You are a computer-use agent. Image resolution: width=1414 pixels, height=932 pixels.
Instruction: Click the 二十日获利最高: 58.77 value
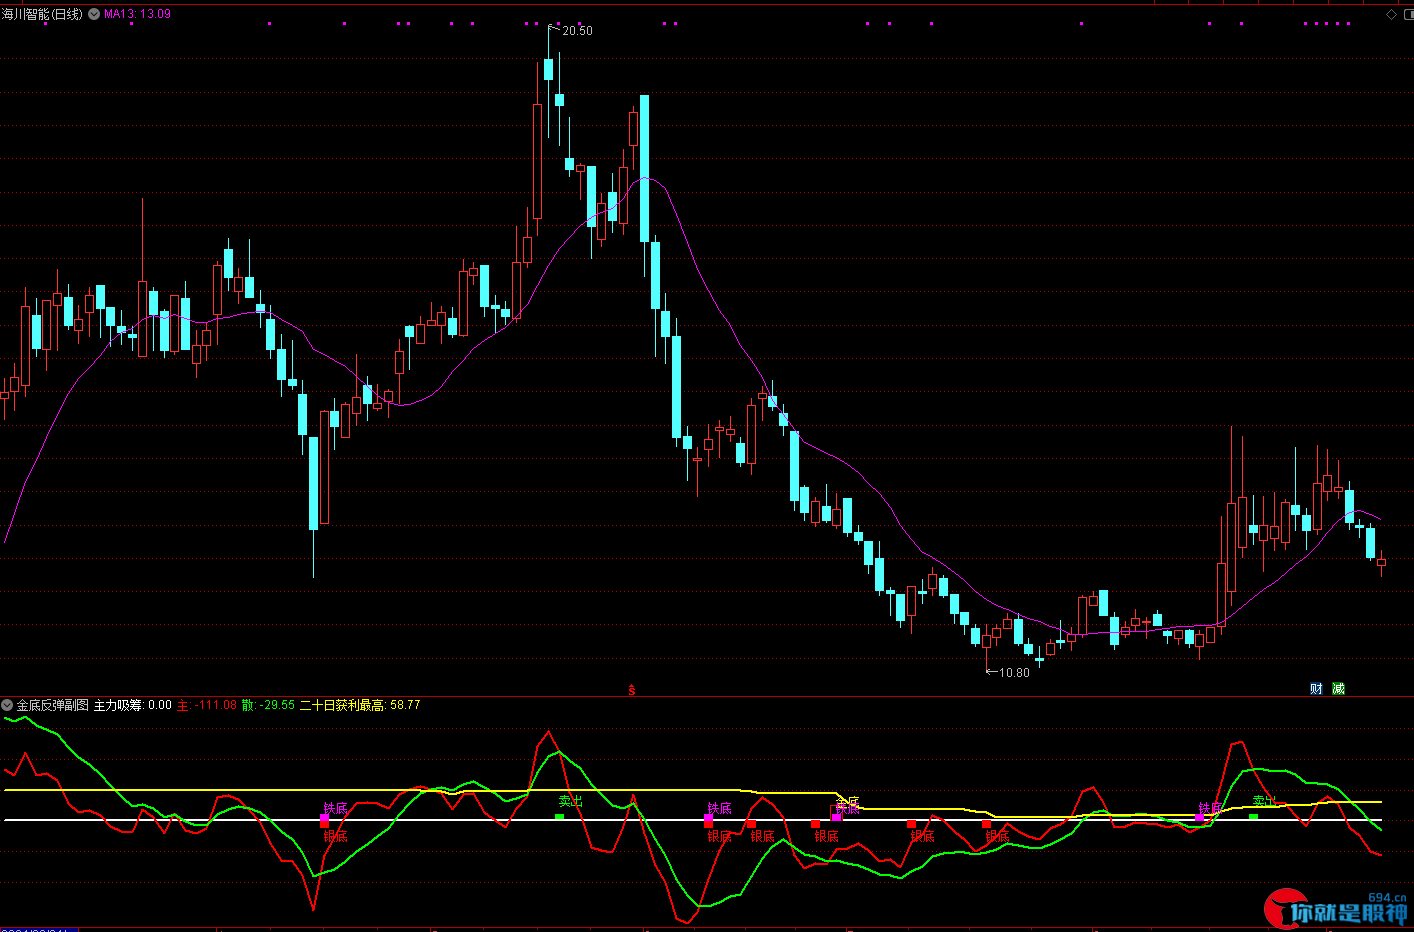coord(360,705)
